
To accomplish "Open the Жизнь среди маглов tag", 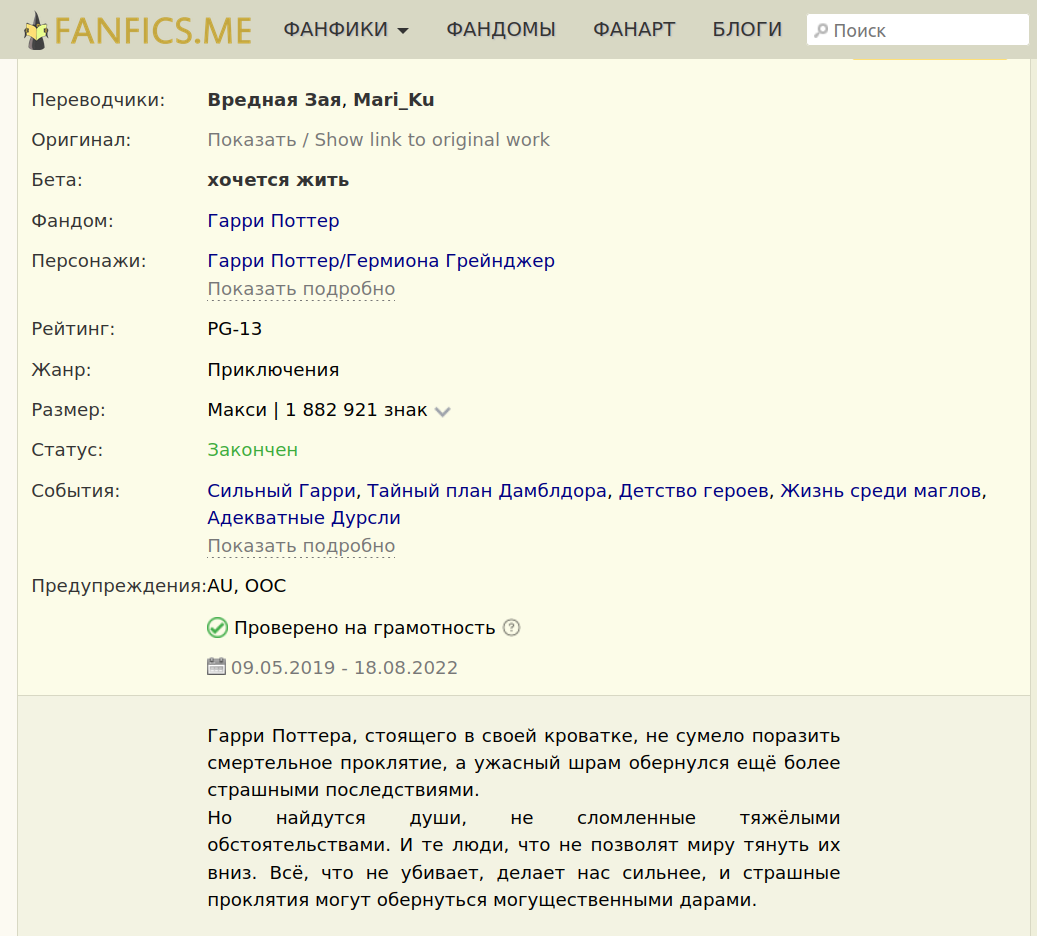I will (881, 491).
